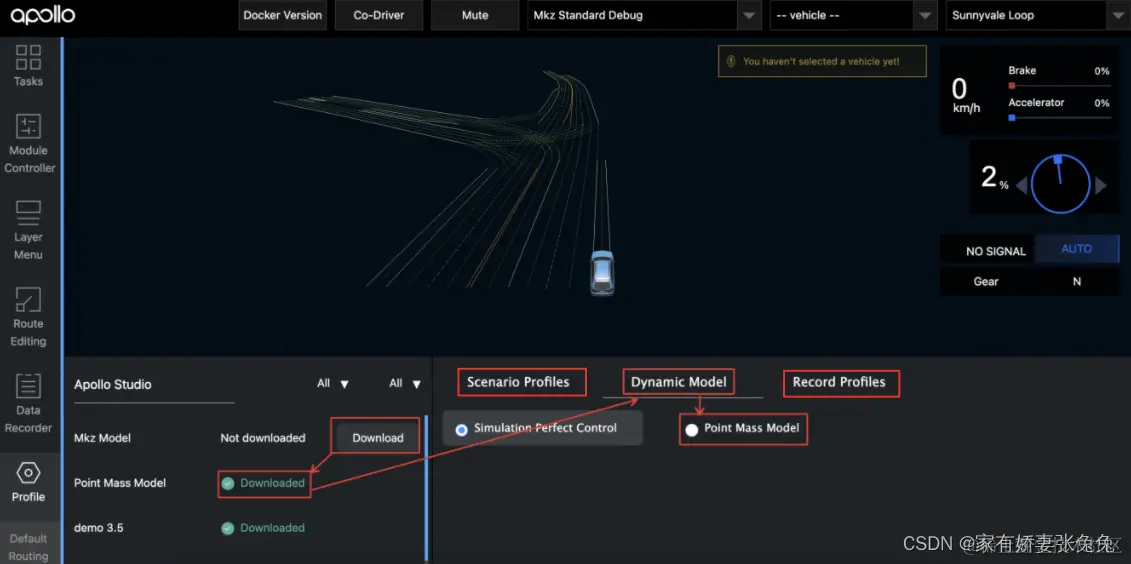
Task: Click the Accelerator percentage bar
Action: [1059, 118]
